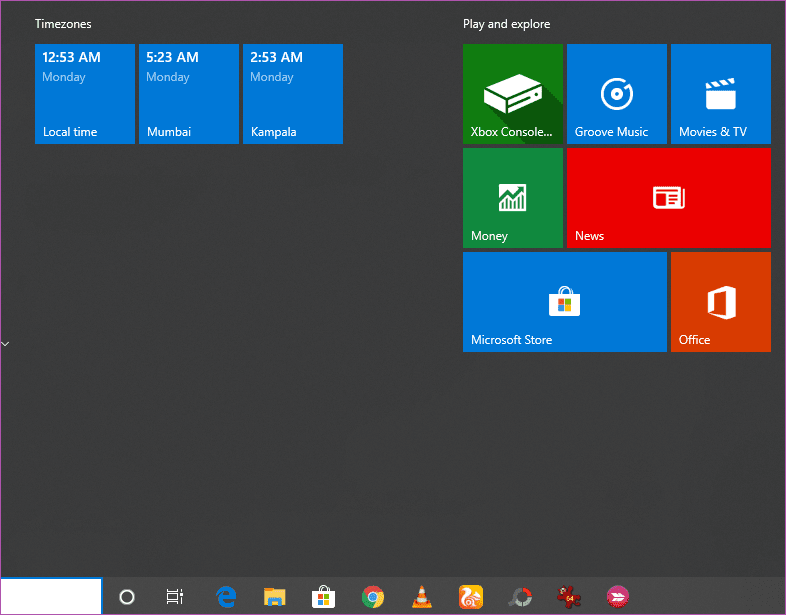This screenshot has width=786, height=615.
Task: Select the Play and explore group header
Action: tap(506, 24)
